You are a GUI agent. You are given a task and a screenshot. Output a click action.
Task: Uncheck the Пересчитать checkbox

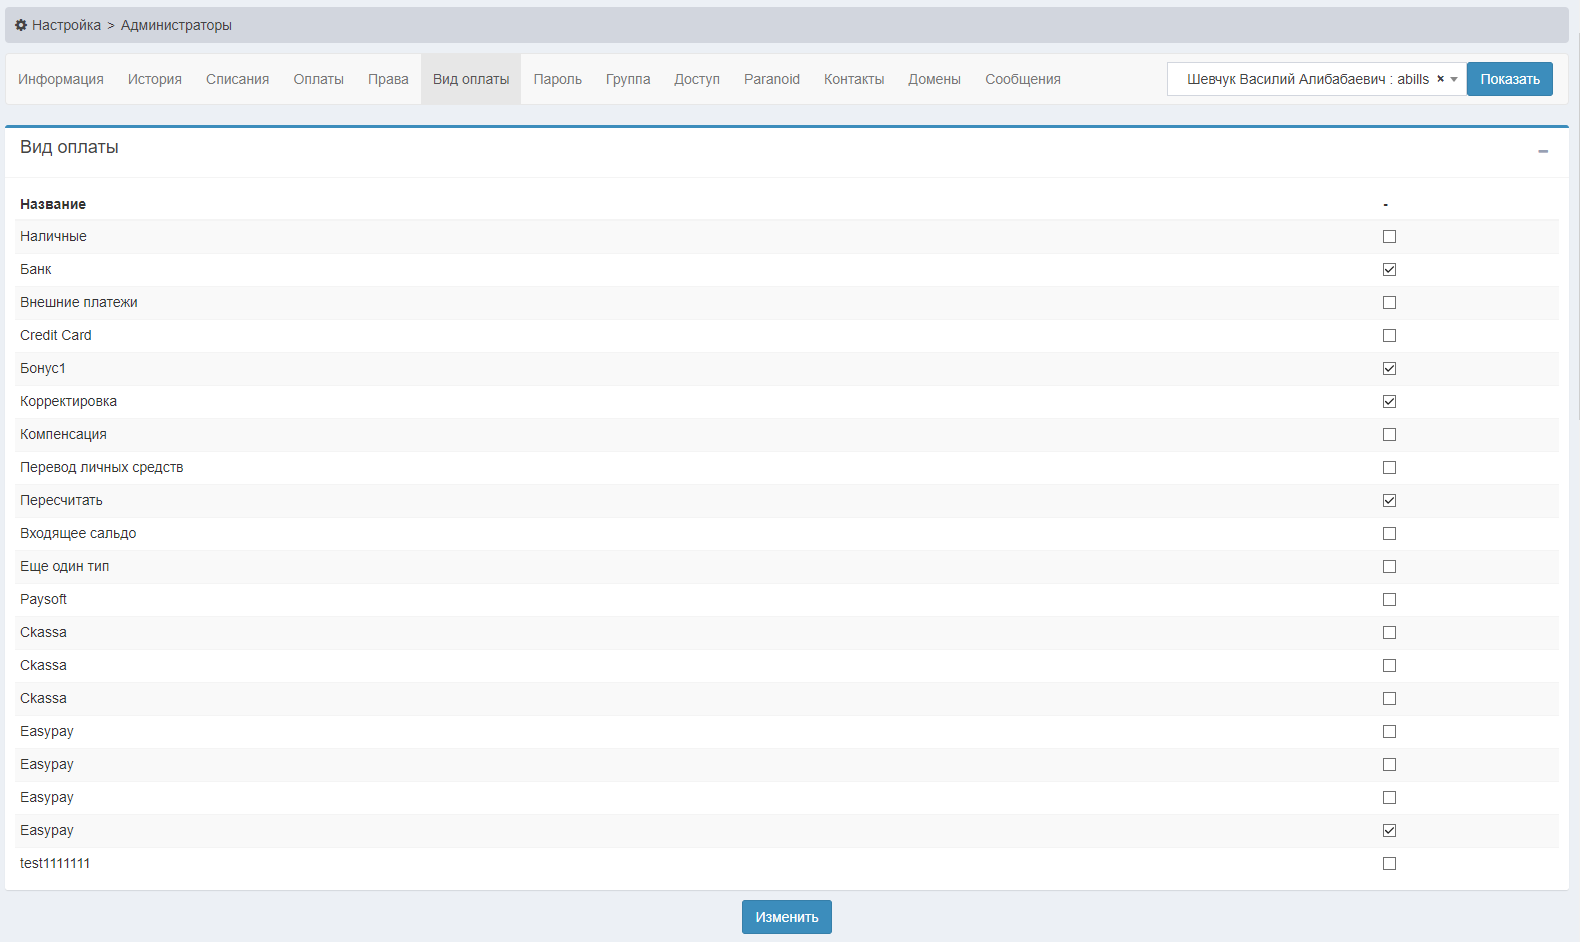coord(1389,501)
